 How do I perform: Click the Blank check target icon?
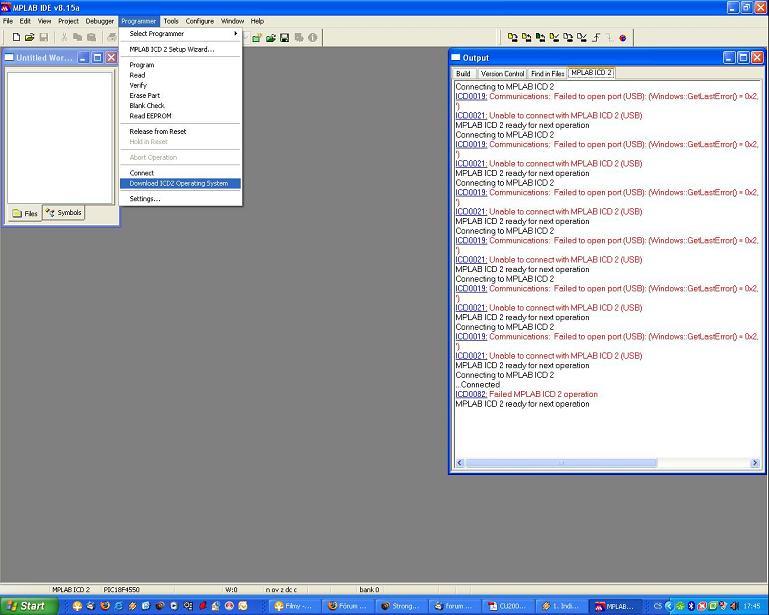pyautogui.click(x=582, y=37)
